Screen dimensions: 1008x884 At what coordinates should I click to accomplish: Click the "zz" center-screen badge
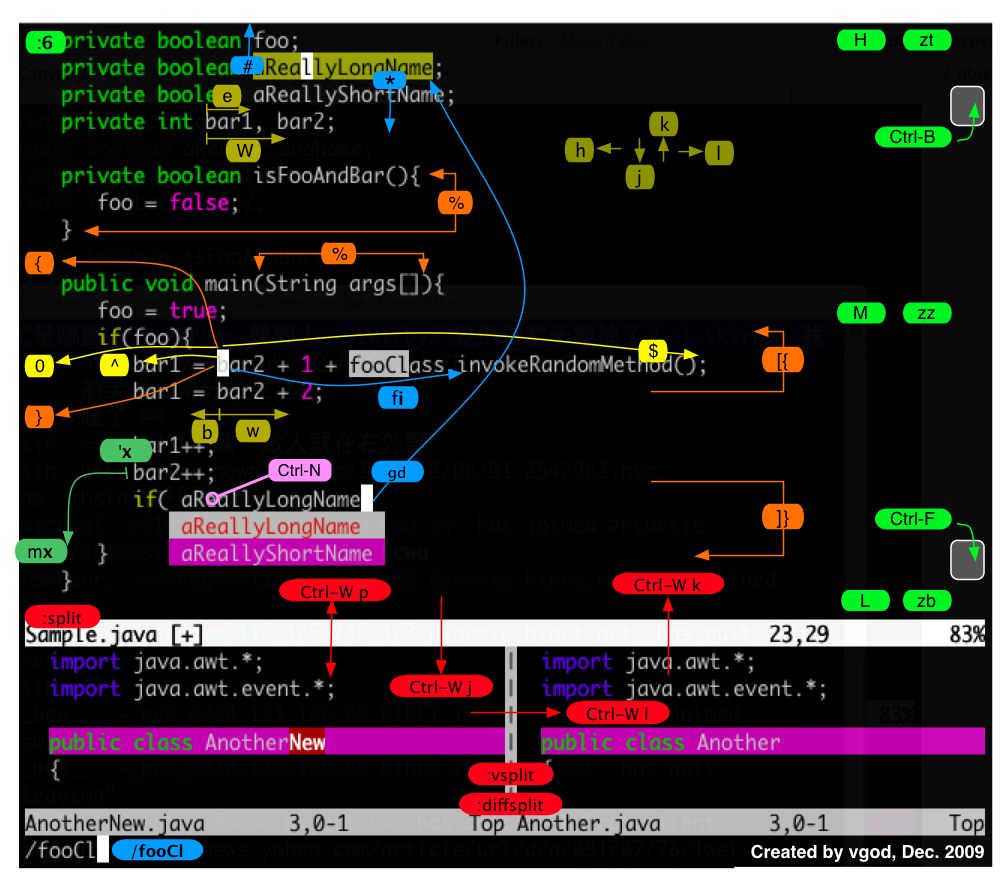coord(927,313)
